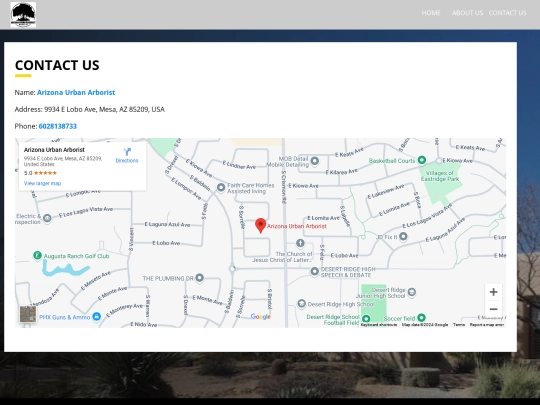Call phone number 6028138733 link
The image size is (540, 405).
[x=58, y=126]
